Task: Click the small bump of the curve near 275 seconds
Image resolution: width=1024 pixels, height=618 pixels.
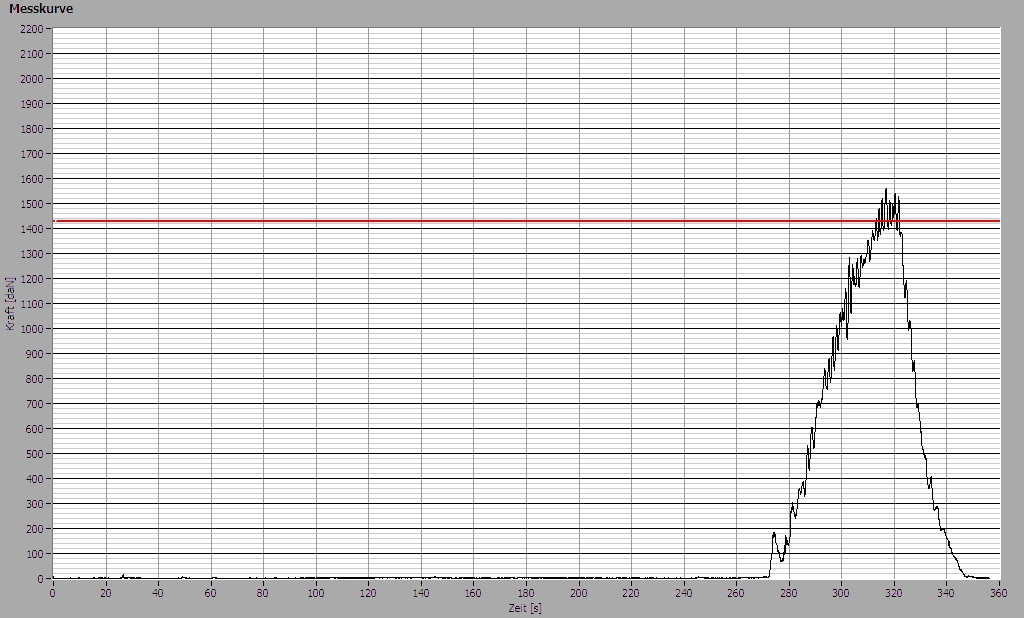Action: [x=774, y=534]
